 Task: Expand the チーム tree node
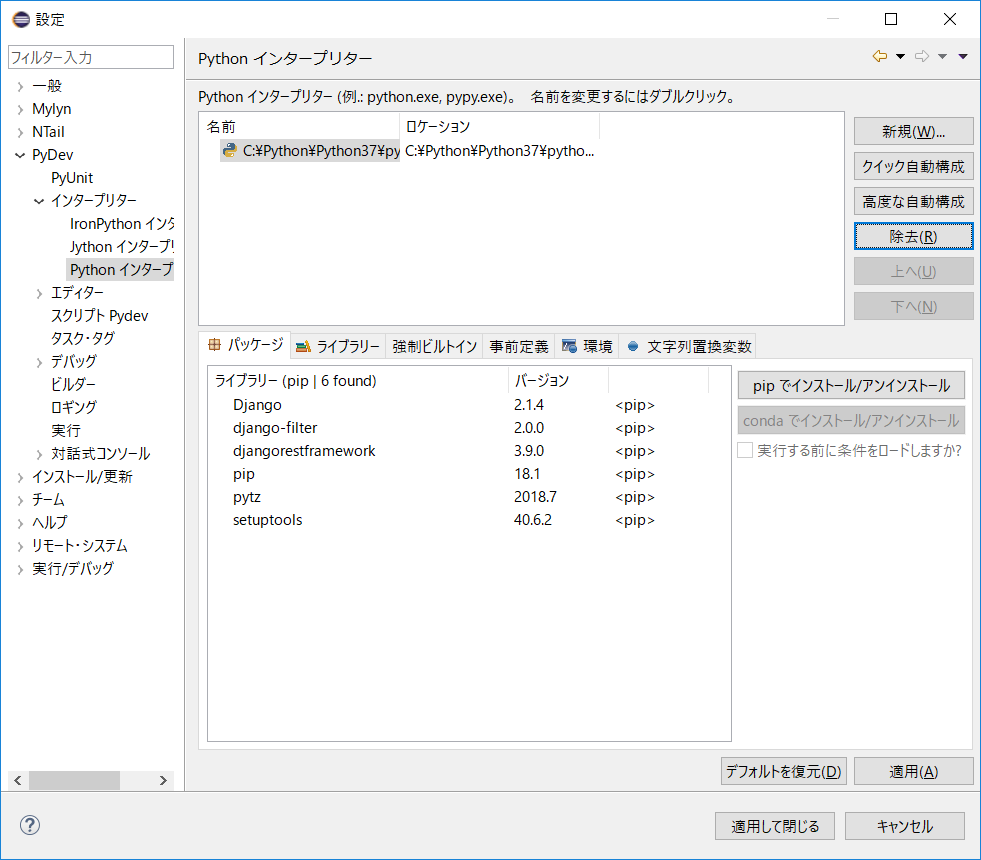pos(20,500)
